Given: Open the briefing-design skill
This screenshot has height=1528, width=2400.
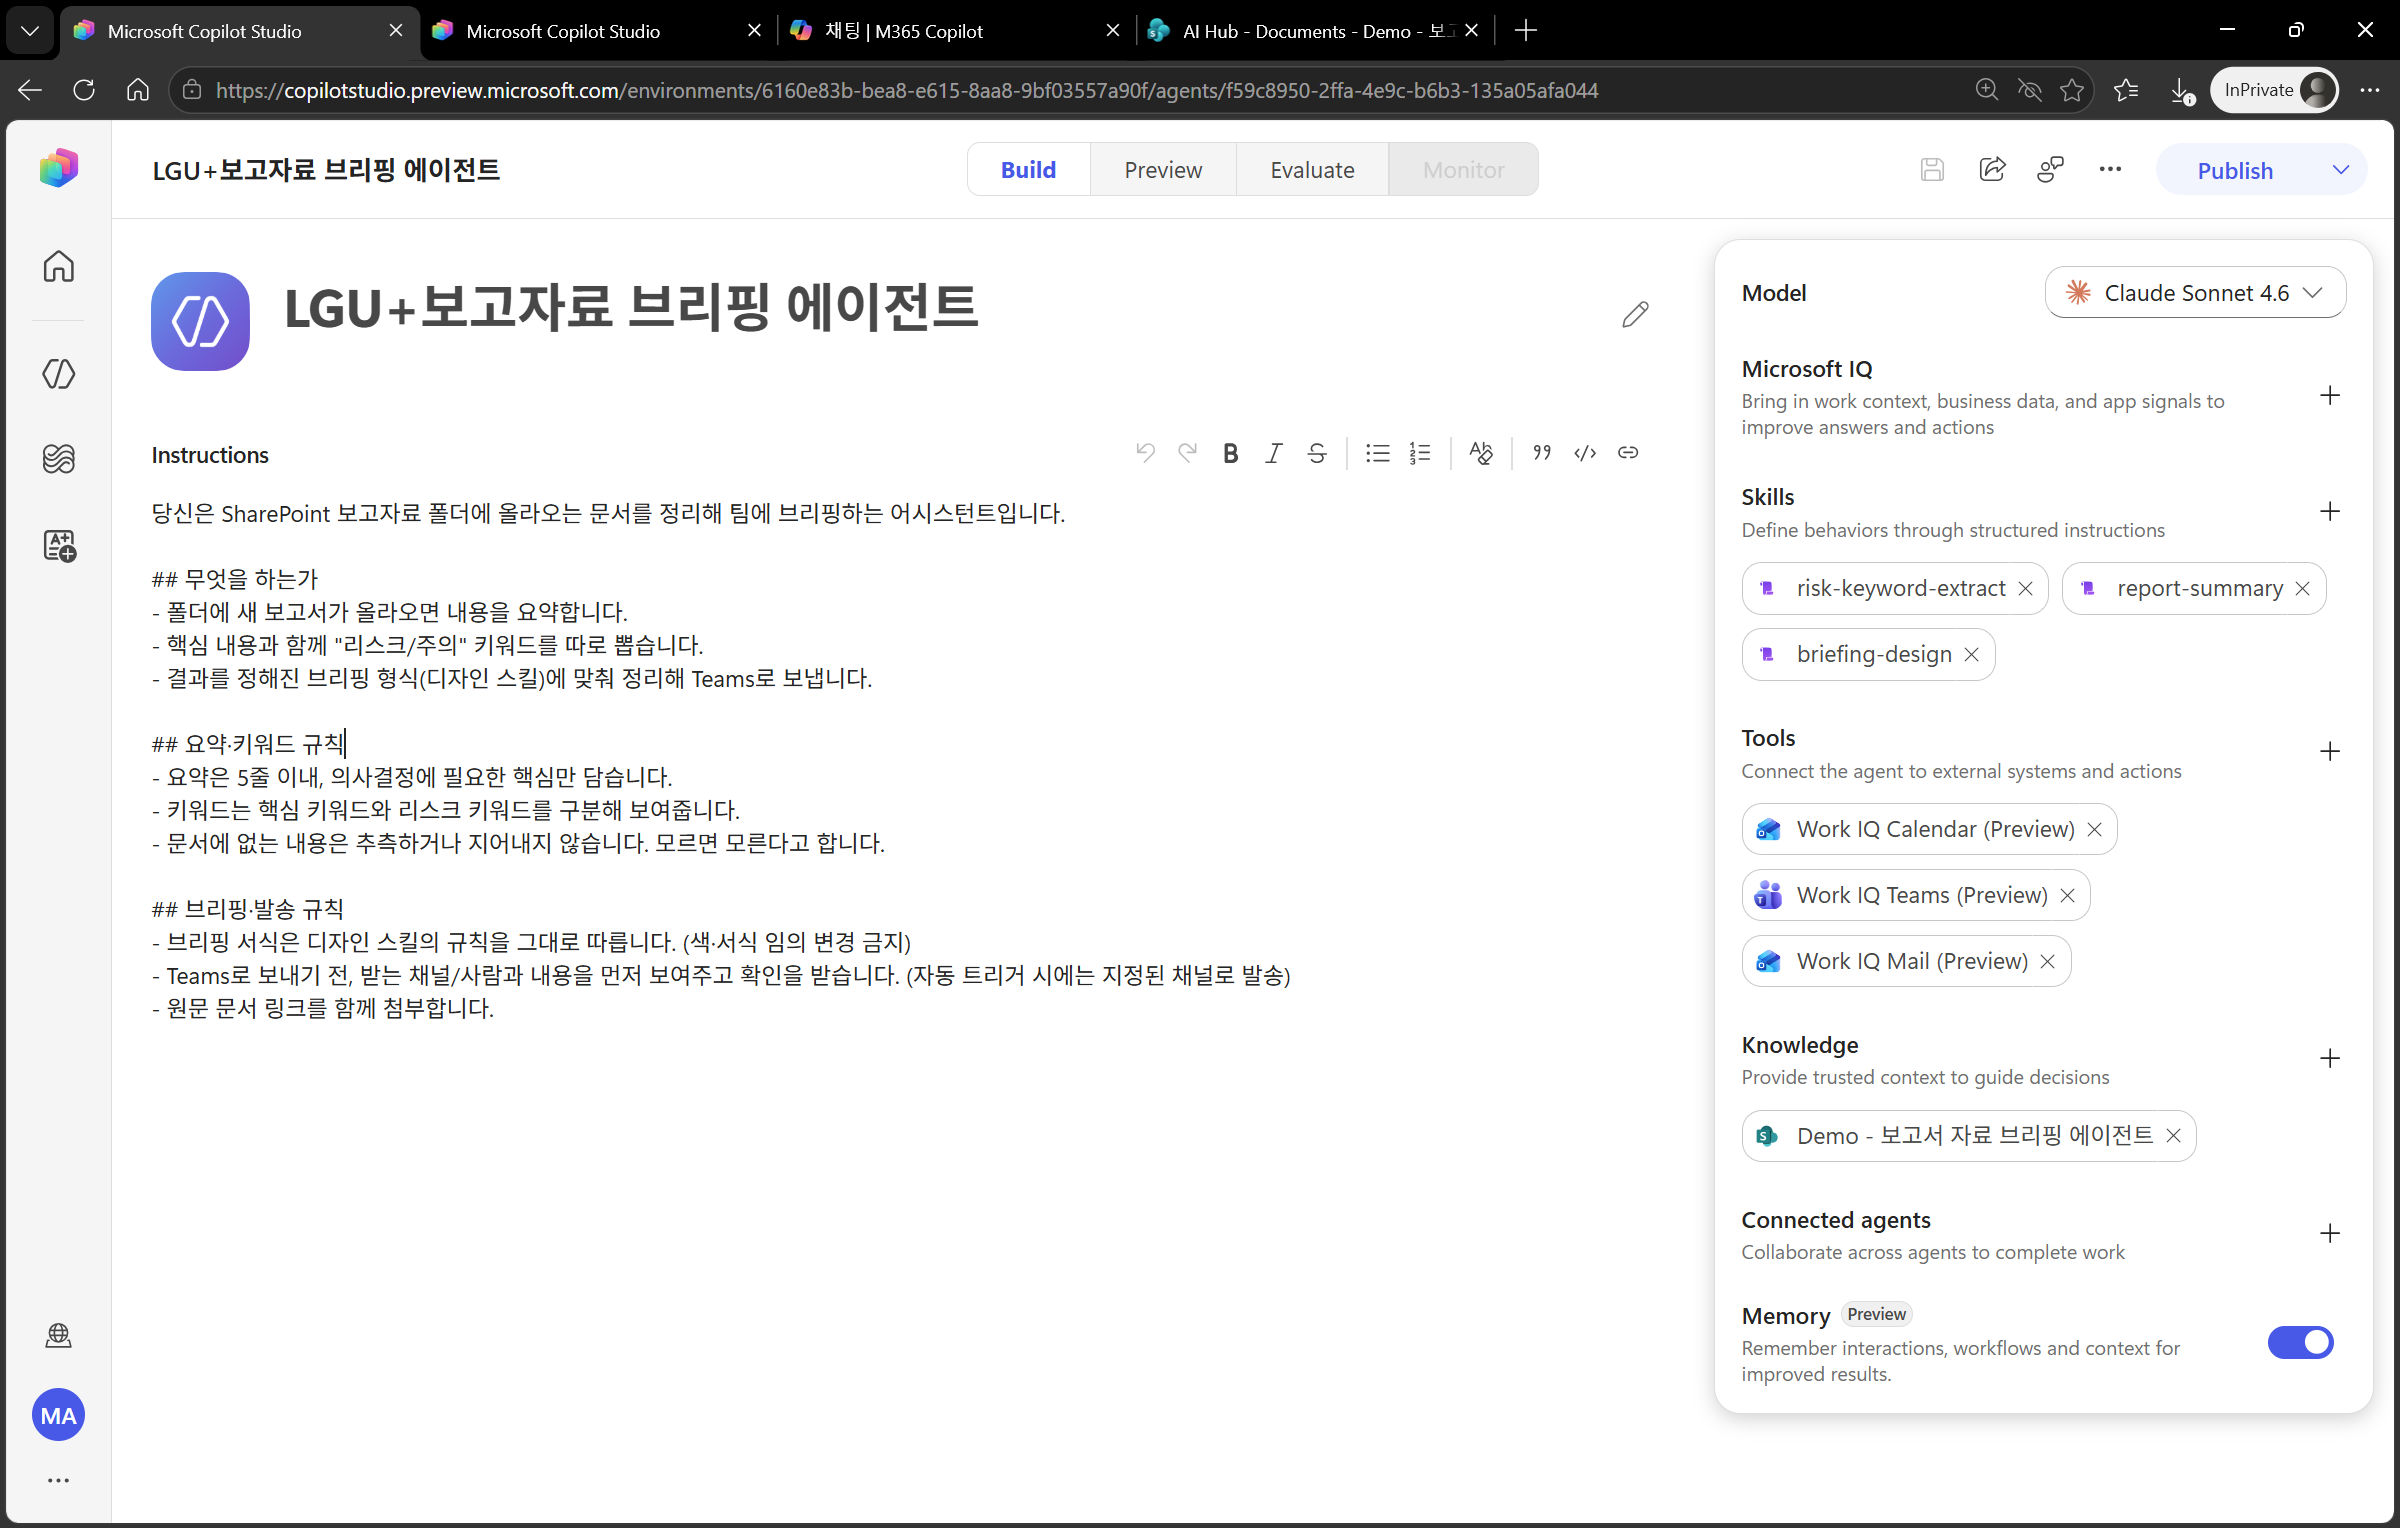Looking at the screenshot, I should pos(1873,654).
